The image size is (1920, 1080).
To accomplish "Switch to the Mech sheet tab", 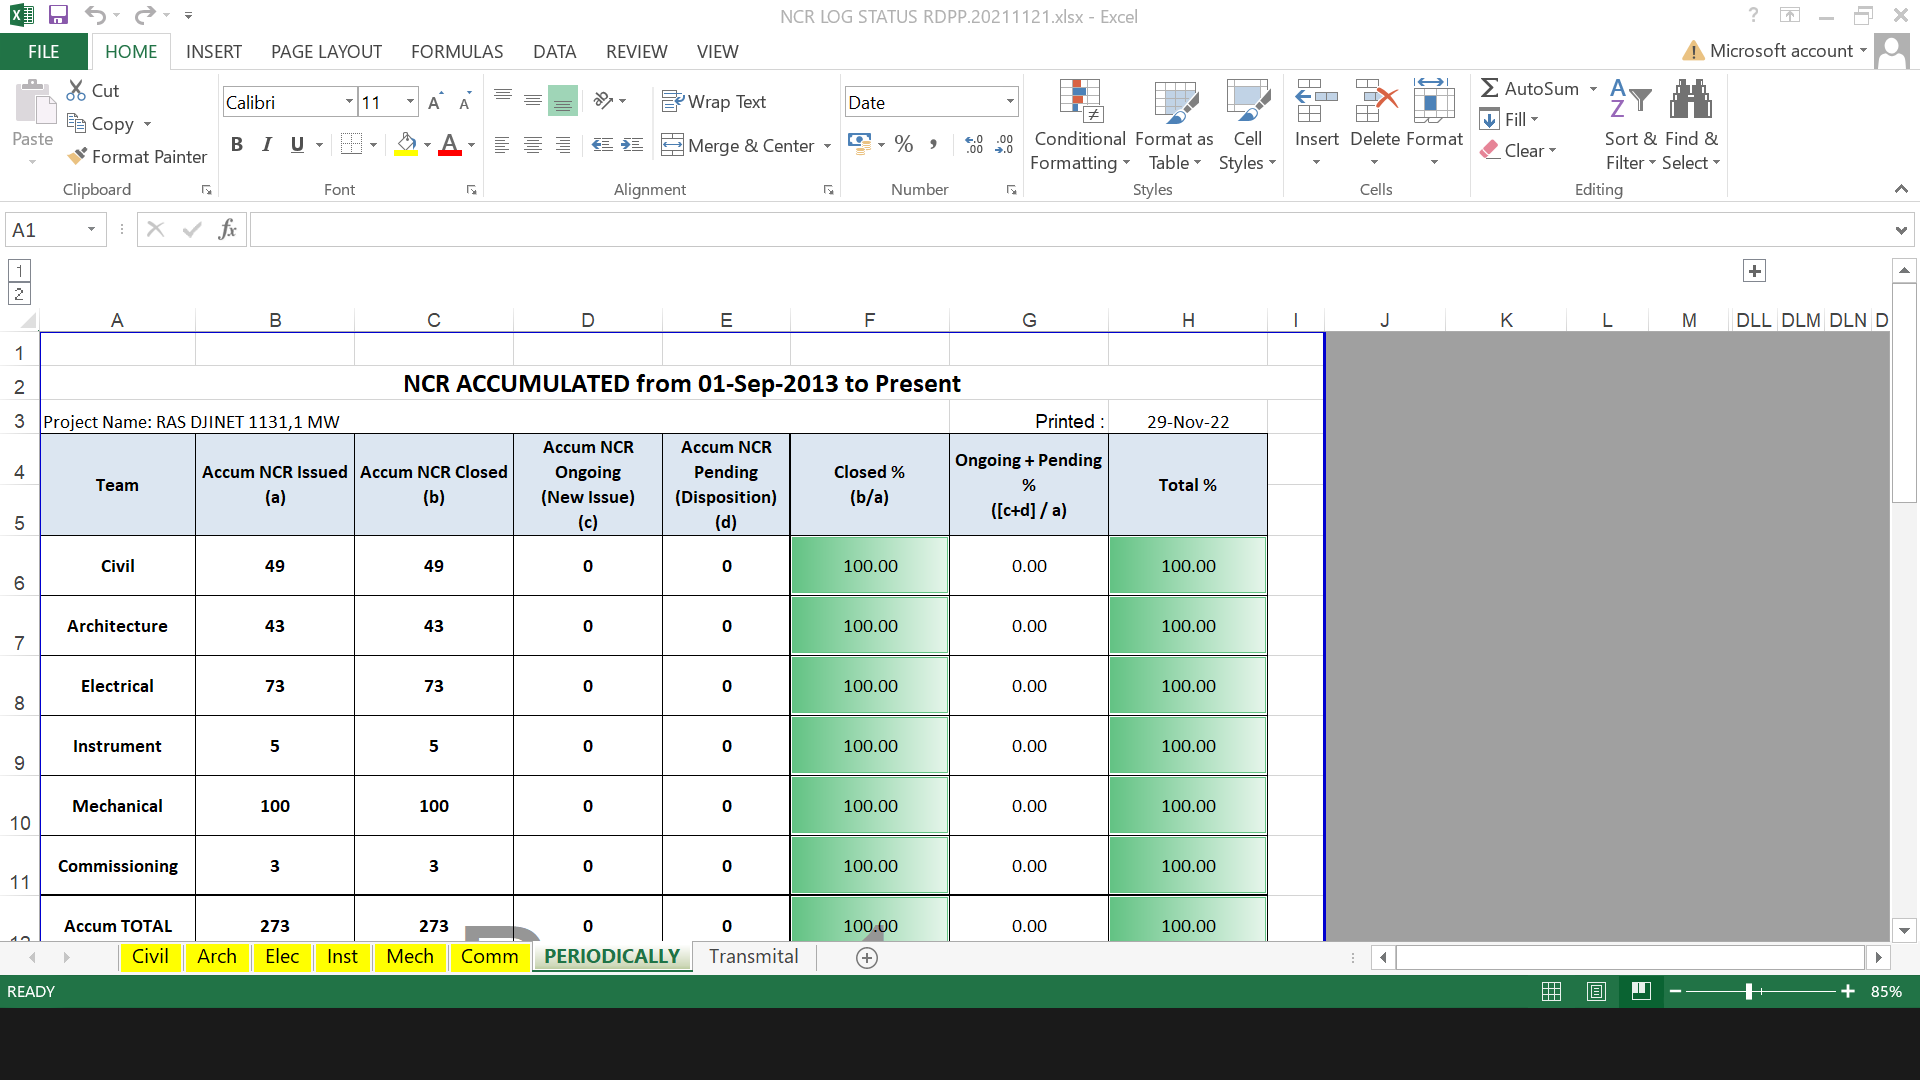I will point(410,956).
